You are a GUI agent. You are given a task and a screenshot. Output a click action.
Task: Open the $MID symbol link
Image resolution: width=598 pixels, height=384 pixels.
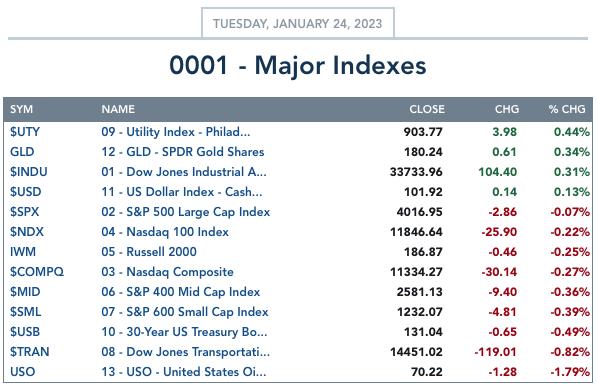coord(25,292)
